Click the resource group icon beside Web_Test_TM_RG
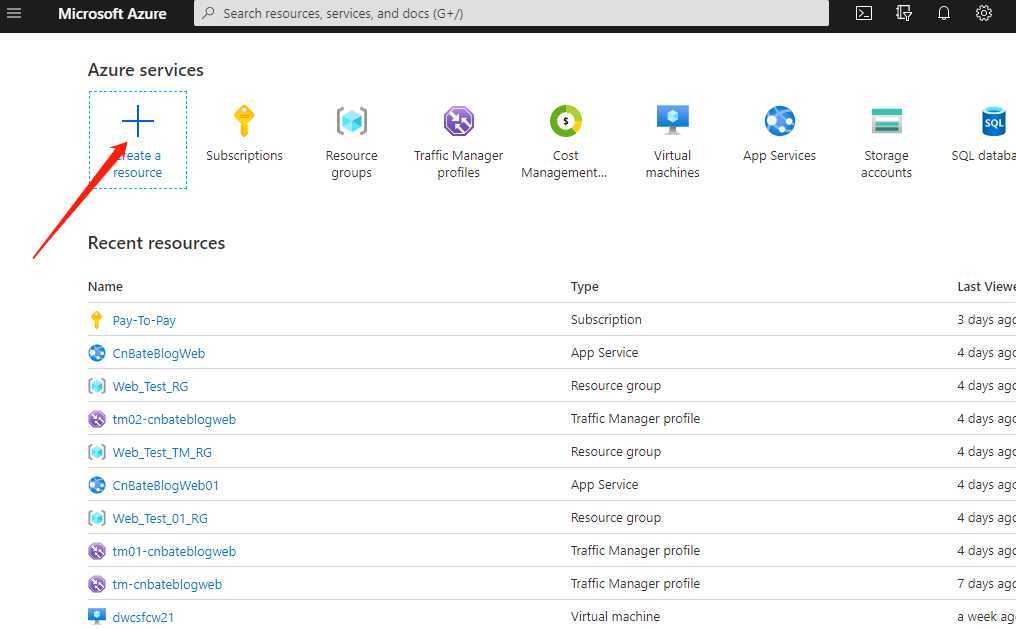Viewport: 1016px width, 630px height. (x=97, y=452)
